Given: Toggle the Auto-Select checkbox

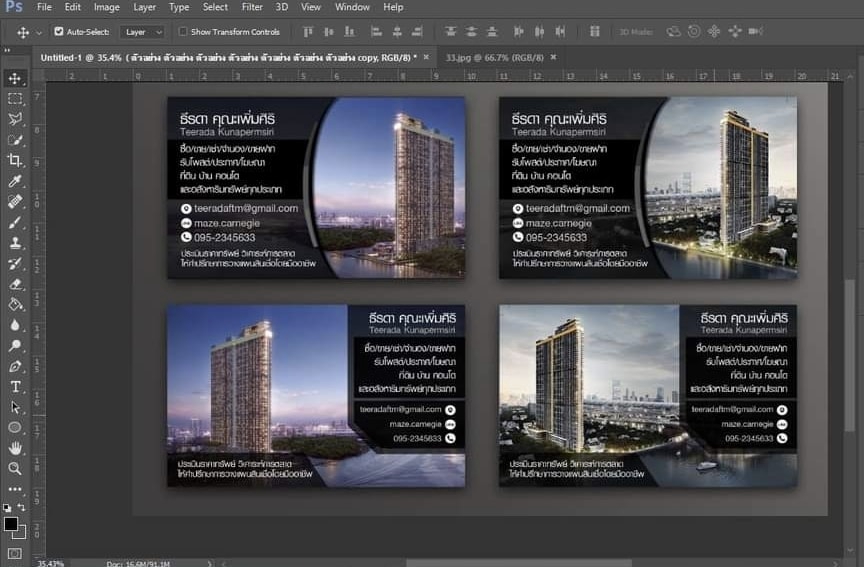Looking at the screenshot, I should coord(59,32).
